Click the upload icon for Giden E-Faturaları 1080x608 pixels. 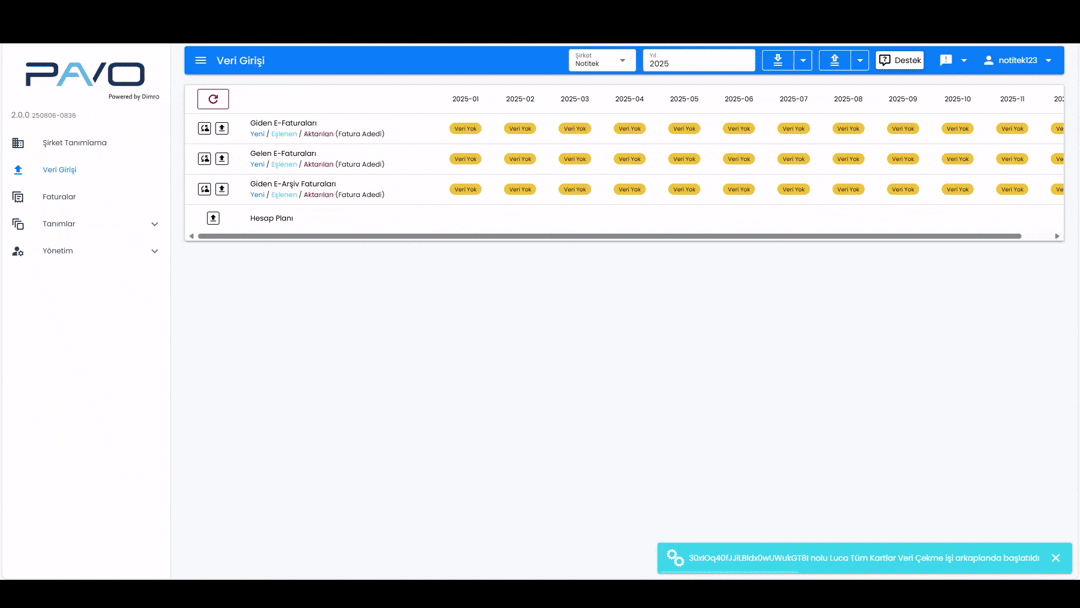tap(222, 128)
